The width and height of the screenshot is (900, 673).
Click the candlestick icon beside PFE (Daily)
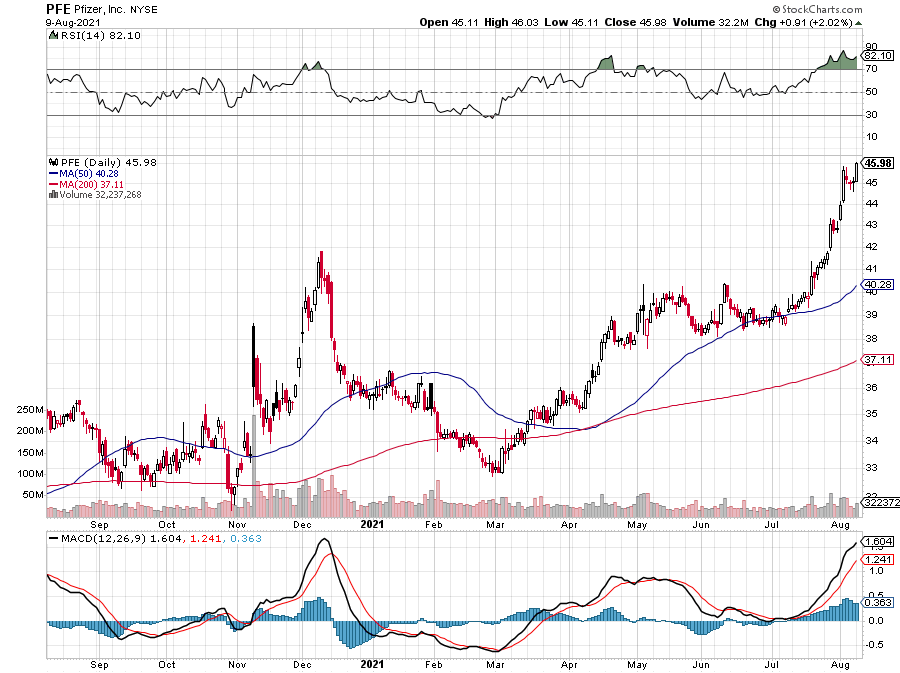(x=53, y=162)
